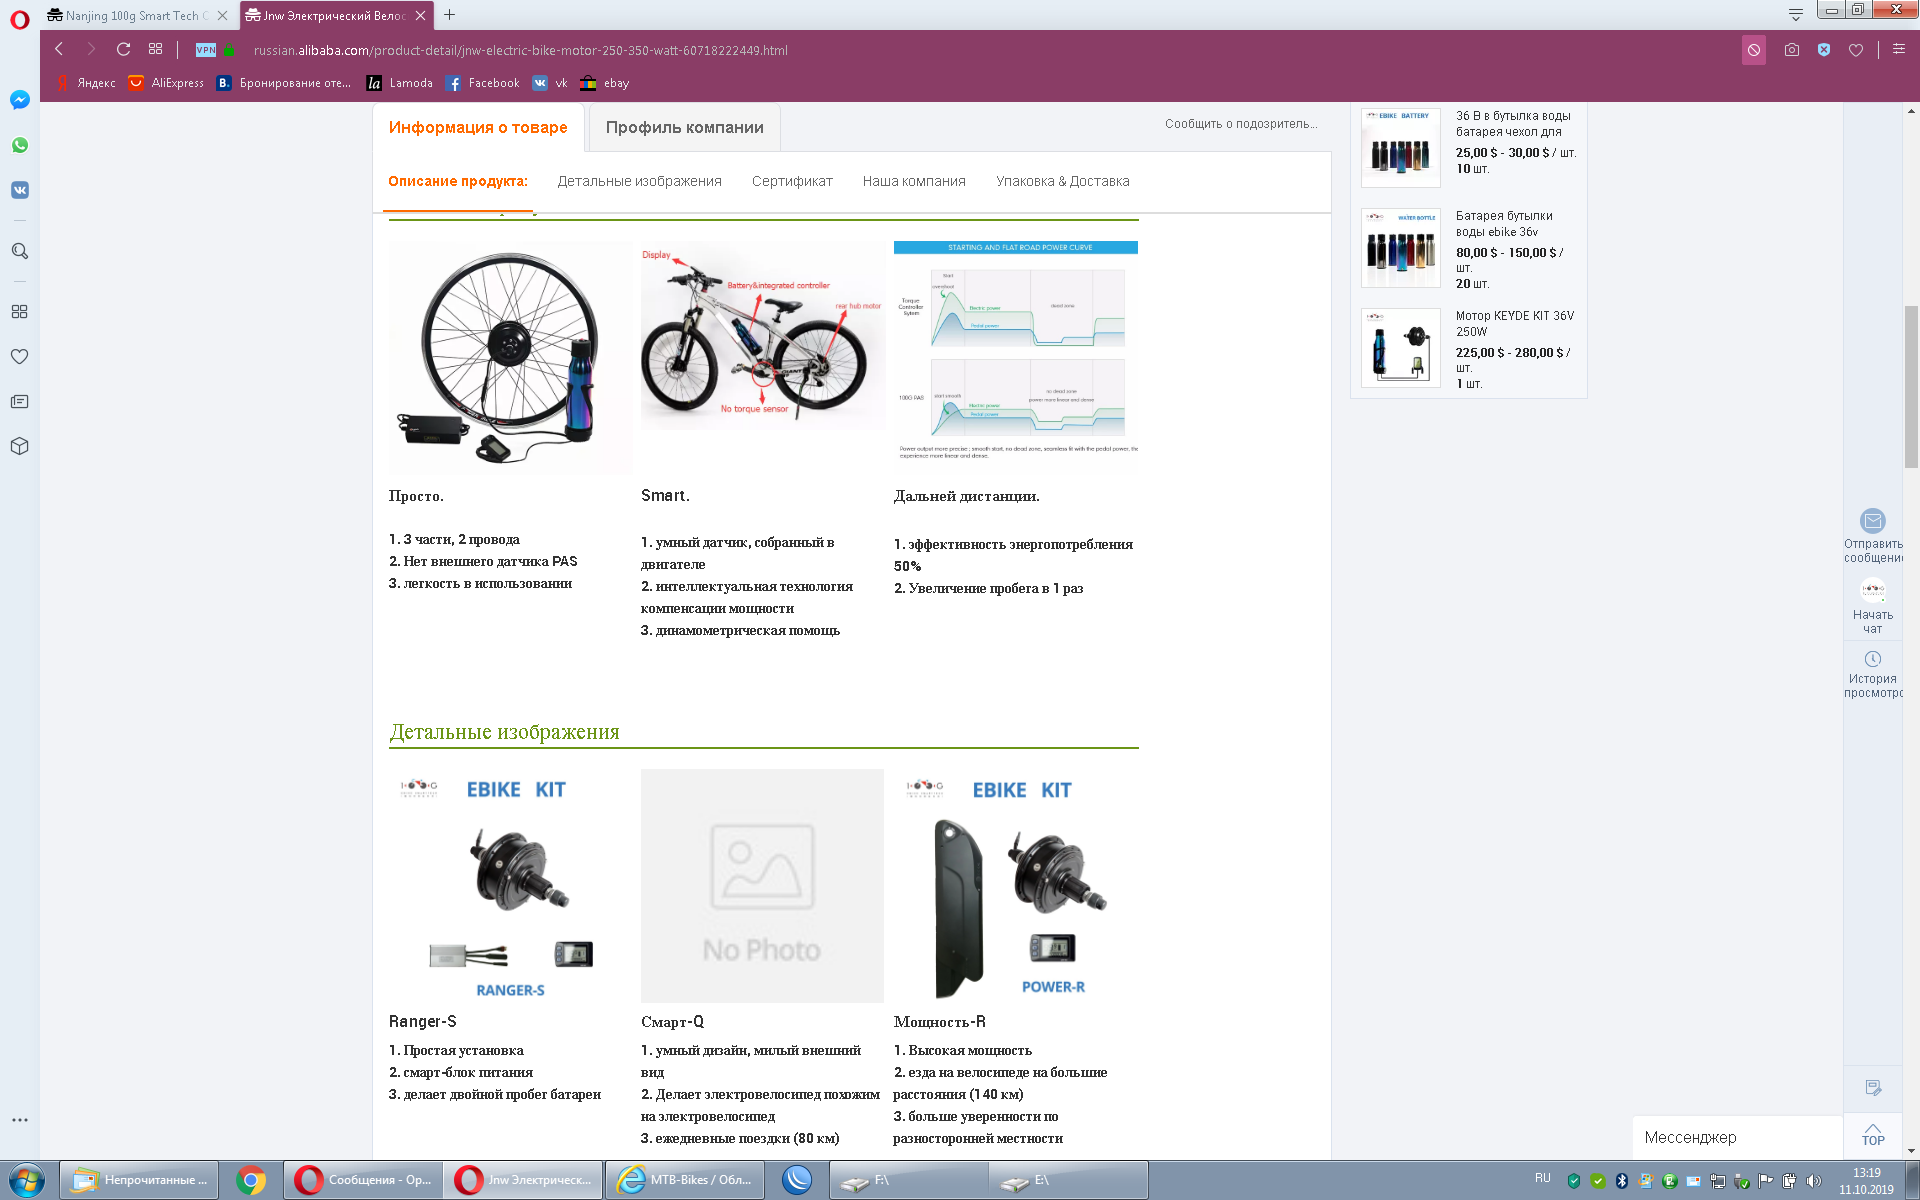Open VK panel in Opera sidebar
Image resolution: width=1920 pixels, height=1200 pixels.
pyautogui.click(x=19, y=190)
